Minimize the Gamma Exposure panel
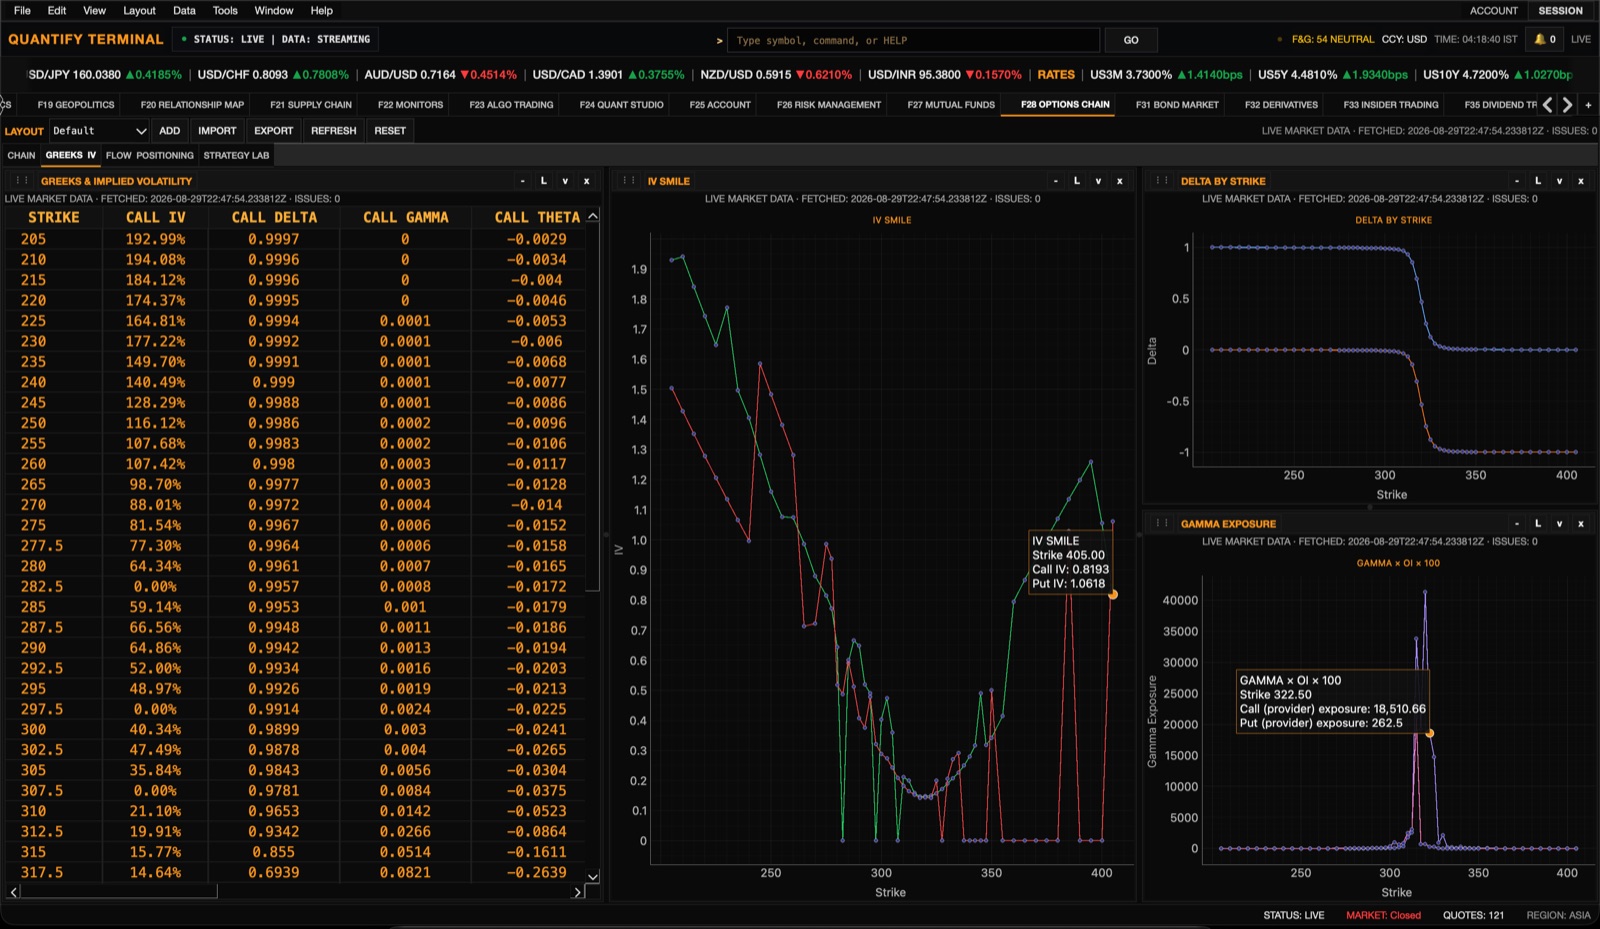This screenshot has width=1600, height=929. pyautogui.click(x=1516, y=523)
